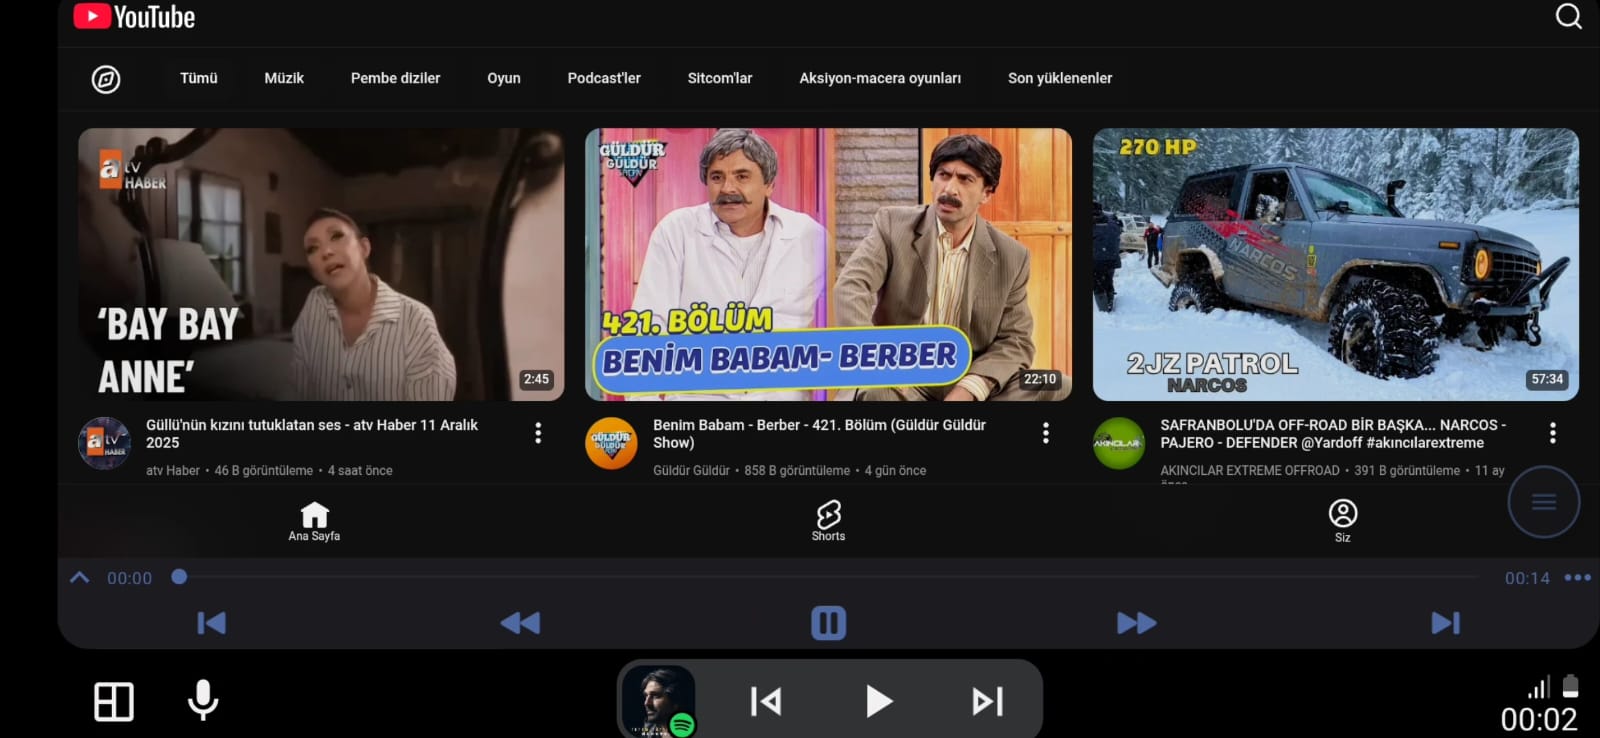This screenshot has width=1600, height=738.
Task: Go to Ana Sayfa home tab
Action: 314,522
